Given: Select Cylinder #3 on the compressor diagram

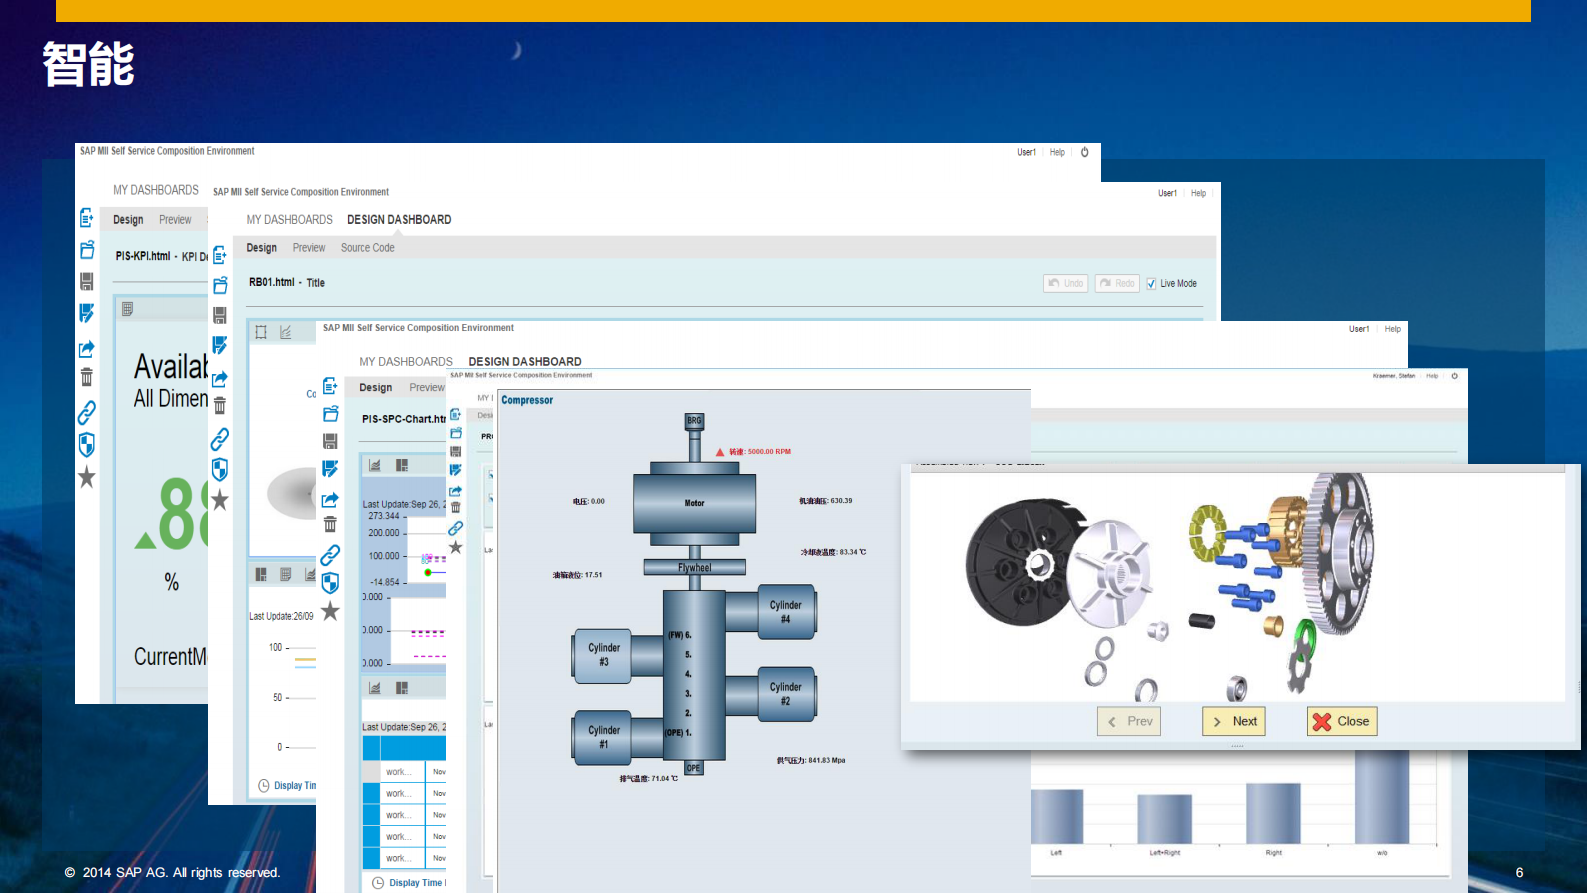Looking at the screenshot, I should [x=603, y=655].
